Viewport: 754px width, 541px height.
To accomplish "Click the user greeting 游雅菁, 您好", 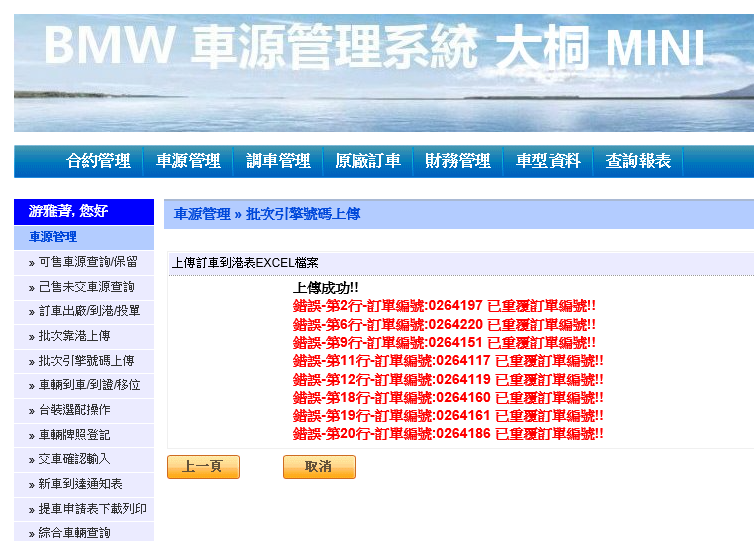I will 68,211.
